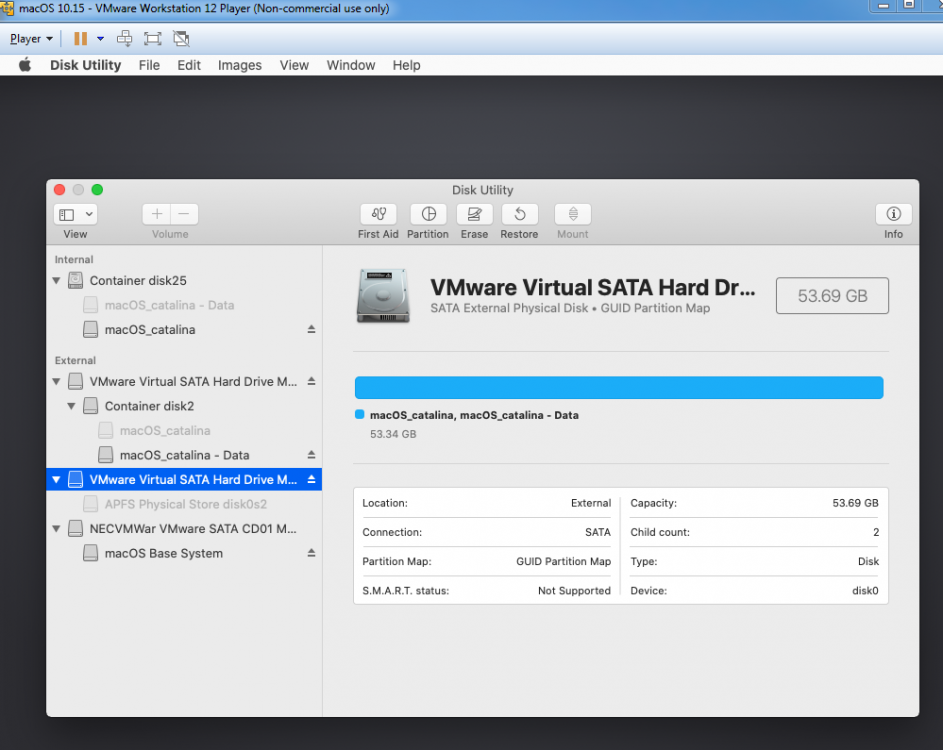Click the "Internal" sidebar section heading
Viewport: 943px width, 750px height.
click(74, 259)
